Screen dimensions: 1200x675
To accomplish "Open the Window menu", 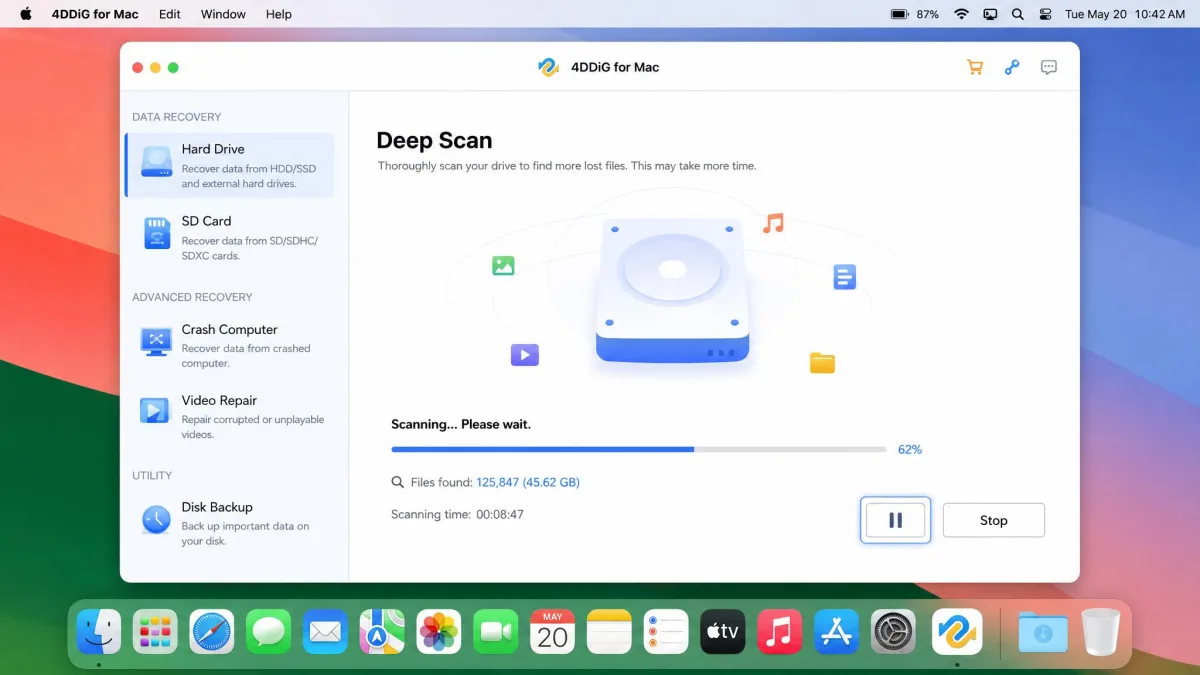I will (x=223, y=14).
